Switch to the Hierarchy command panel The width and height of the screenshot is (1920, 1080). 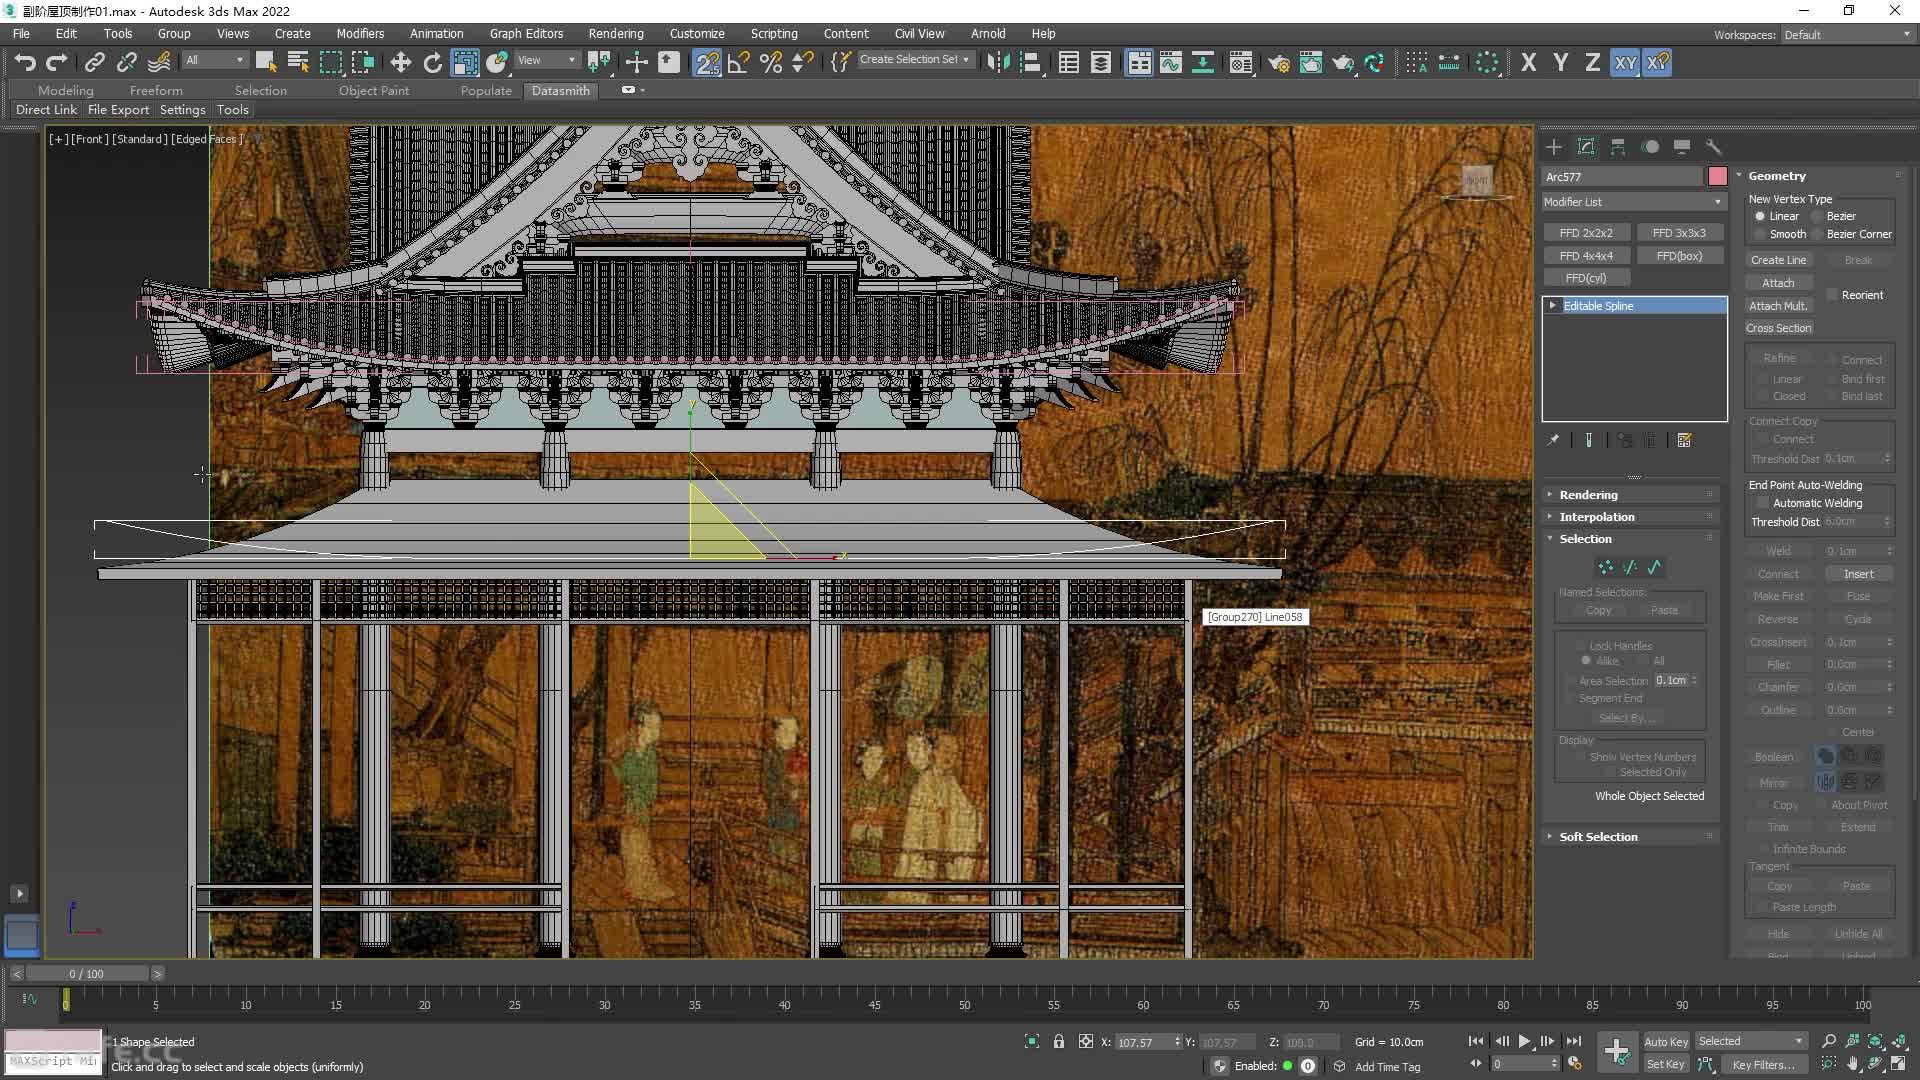point(1618,146)
